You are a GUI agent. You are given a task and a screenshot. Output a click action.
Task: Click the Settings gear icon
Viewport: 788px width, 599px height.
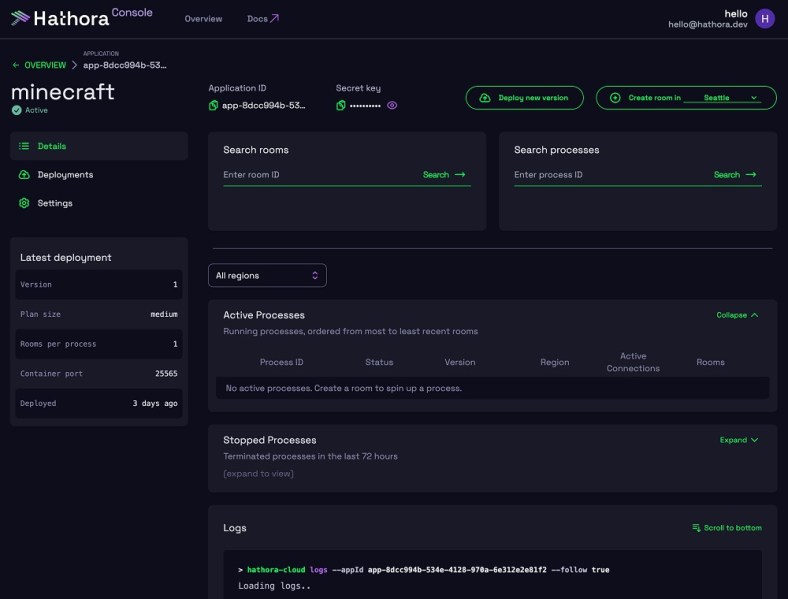(x=24, y=203)
